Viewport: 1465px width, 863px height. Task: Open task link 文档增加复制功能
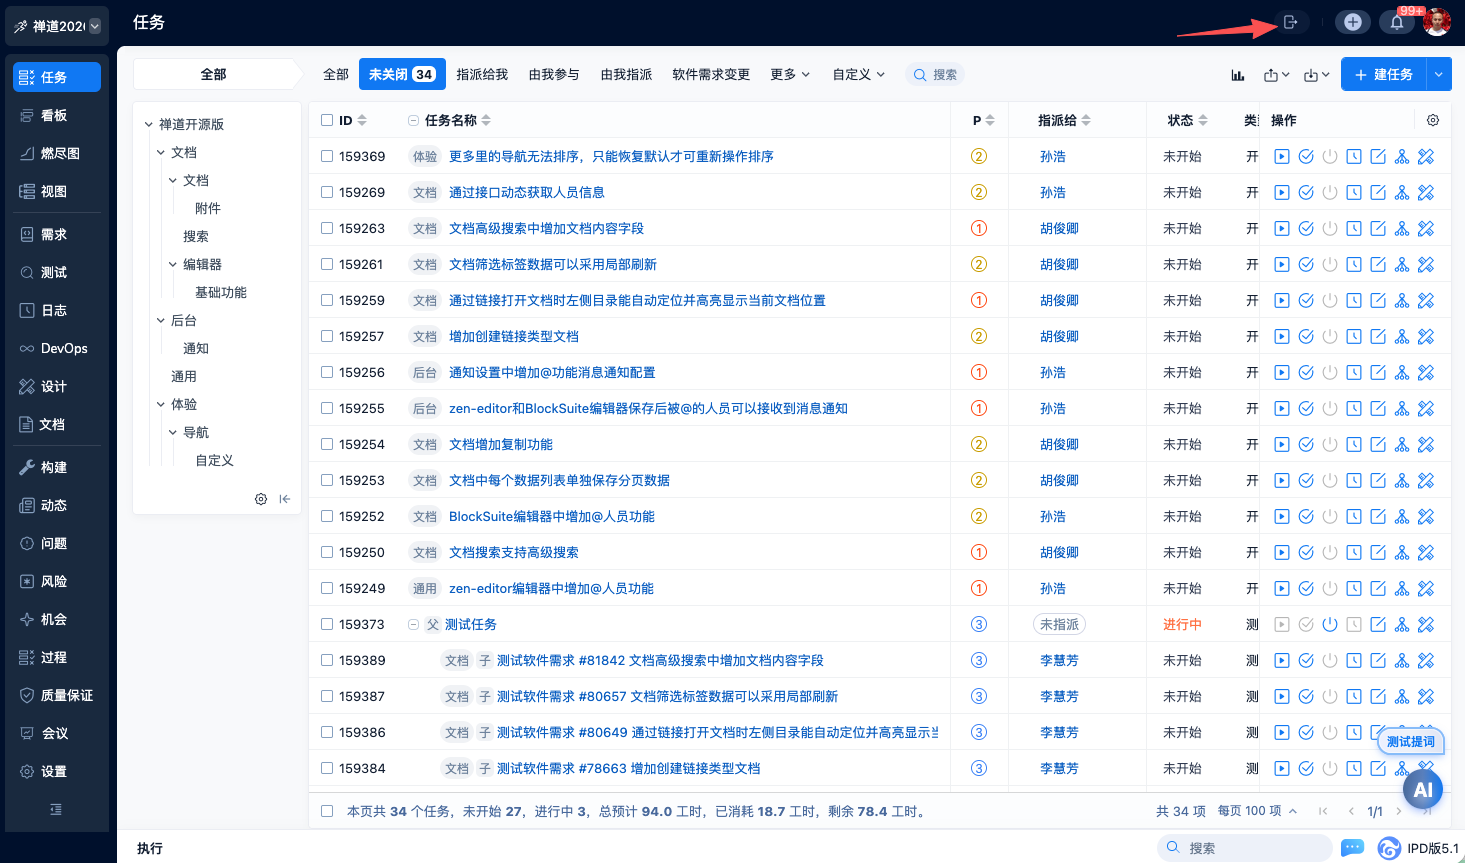[x=501, y=444]
